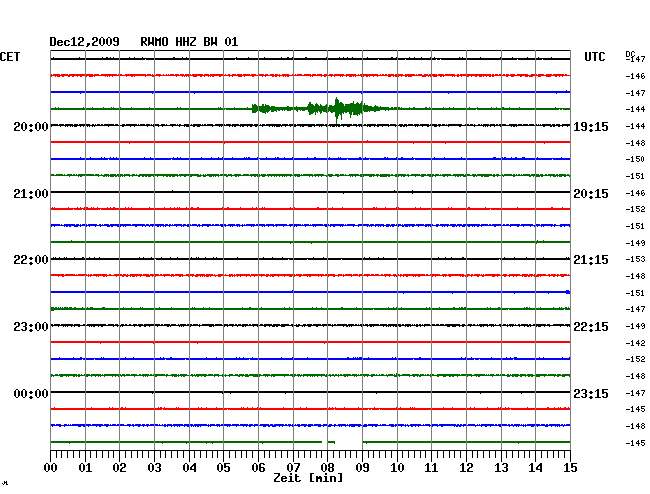This screenshot has width=650, height=494.
Task: Click minute tick label 08
Action: [x=327, y=468]
